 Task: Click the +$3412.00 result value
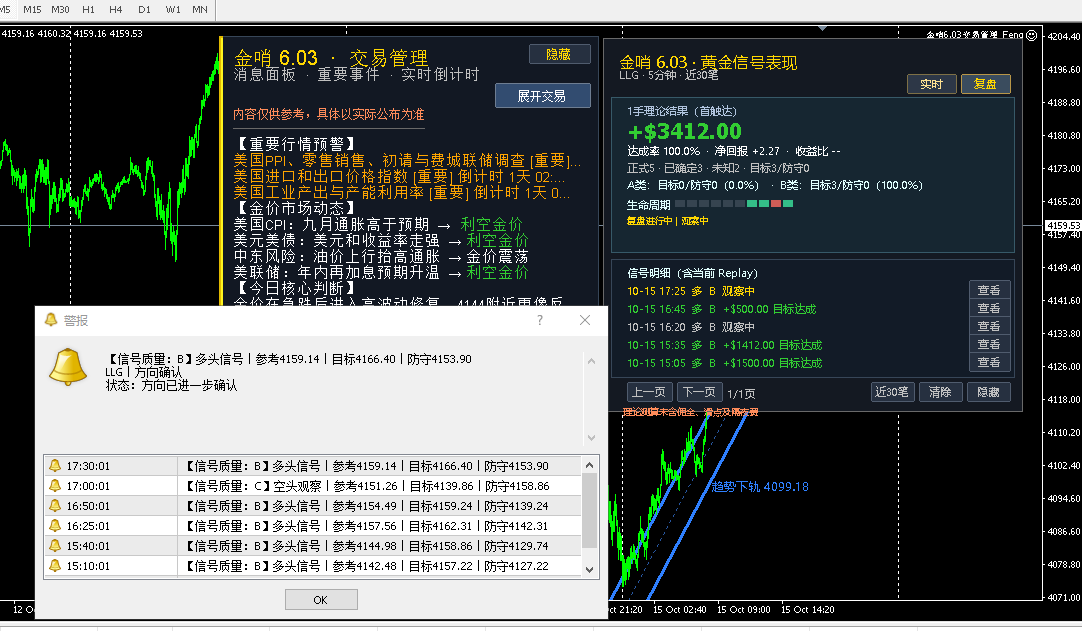point(685,131)
